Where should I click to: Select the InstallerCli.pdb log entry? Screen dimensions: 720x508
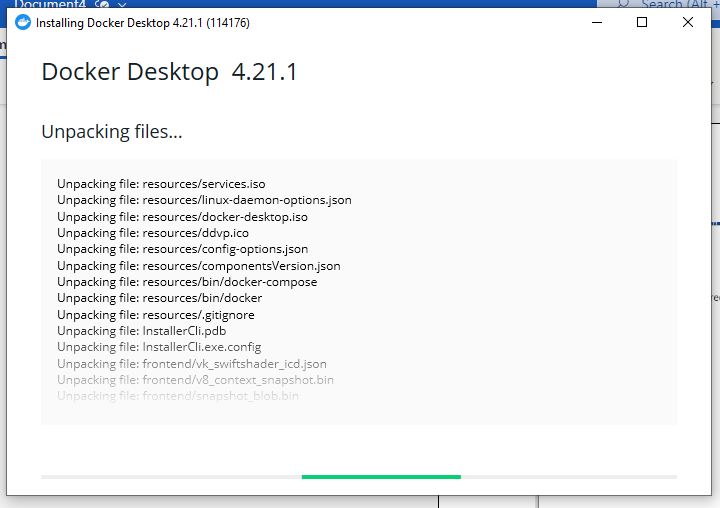pyautogui.click(x=135, y=331)
